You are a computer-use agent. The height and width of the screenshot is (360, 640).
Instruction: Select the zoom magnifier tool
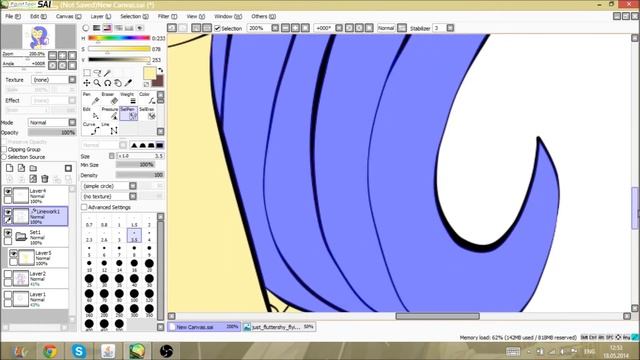97,83
